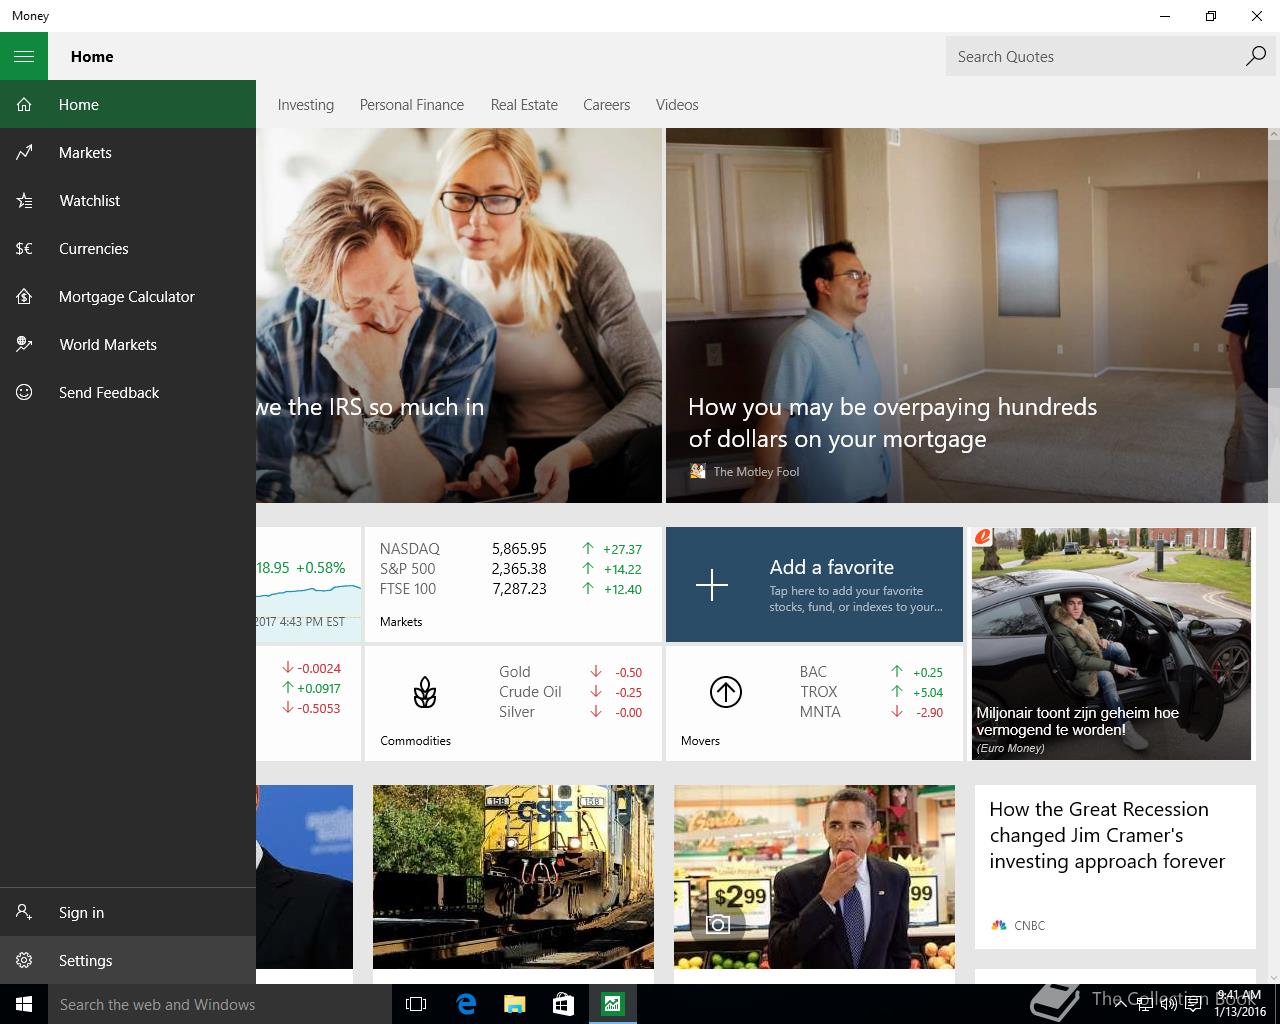The height and width of the screenshot is (1024, 1280).
Task: Click the search magnifier icon
Action: coord(1255,56)
